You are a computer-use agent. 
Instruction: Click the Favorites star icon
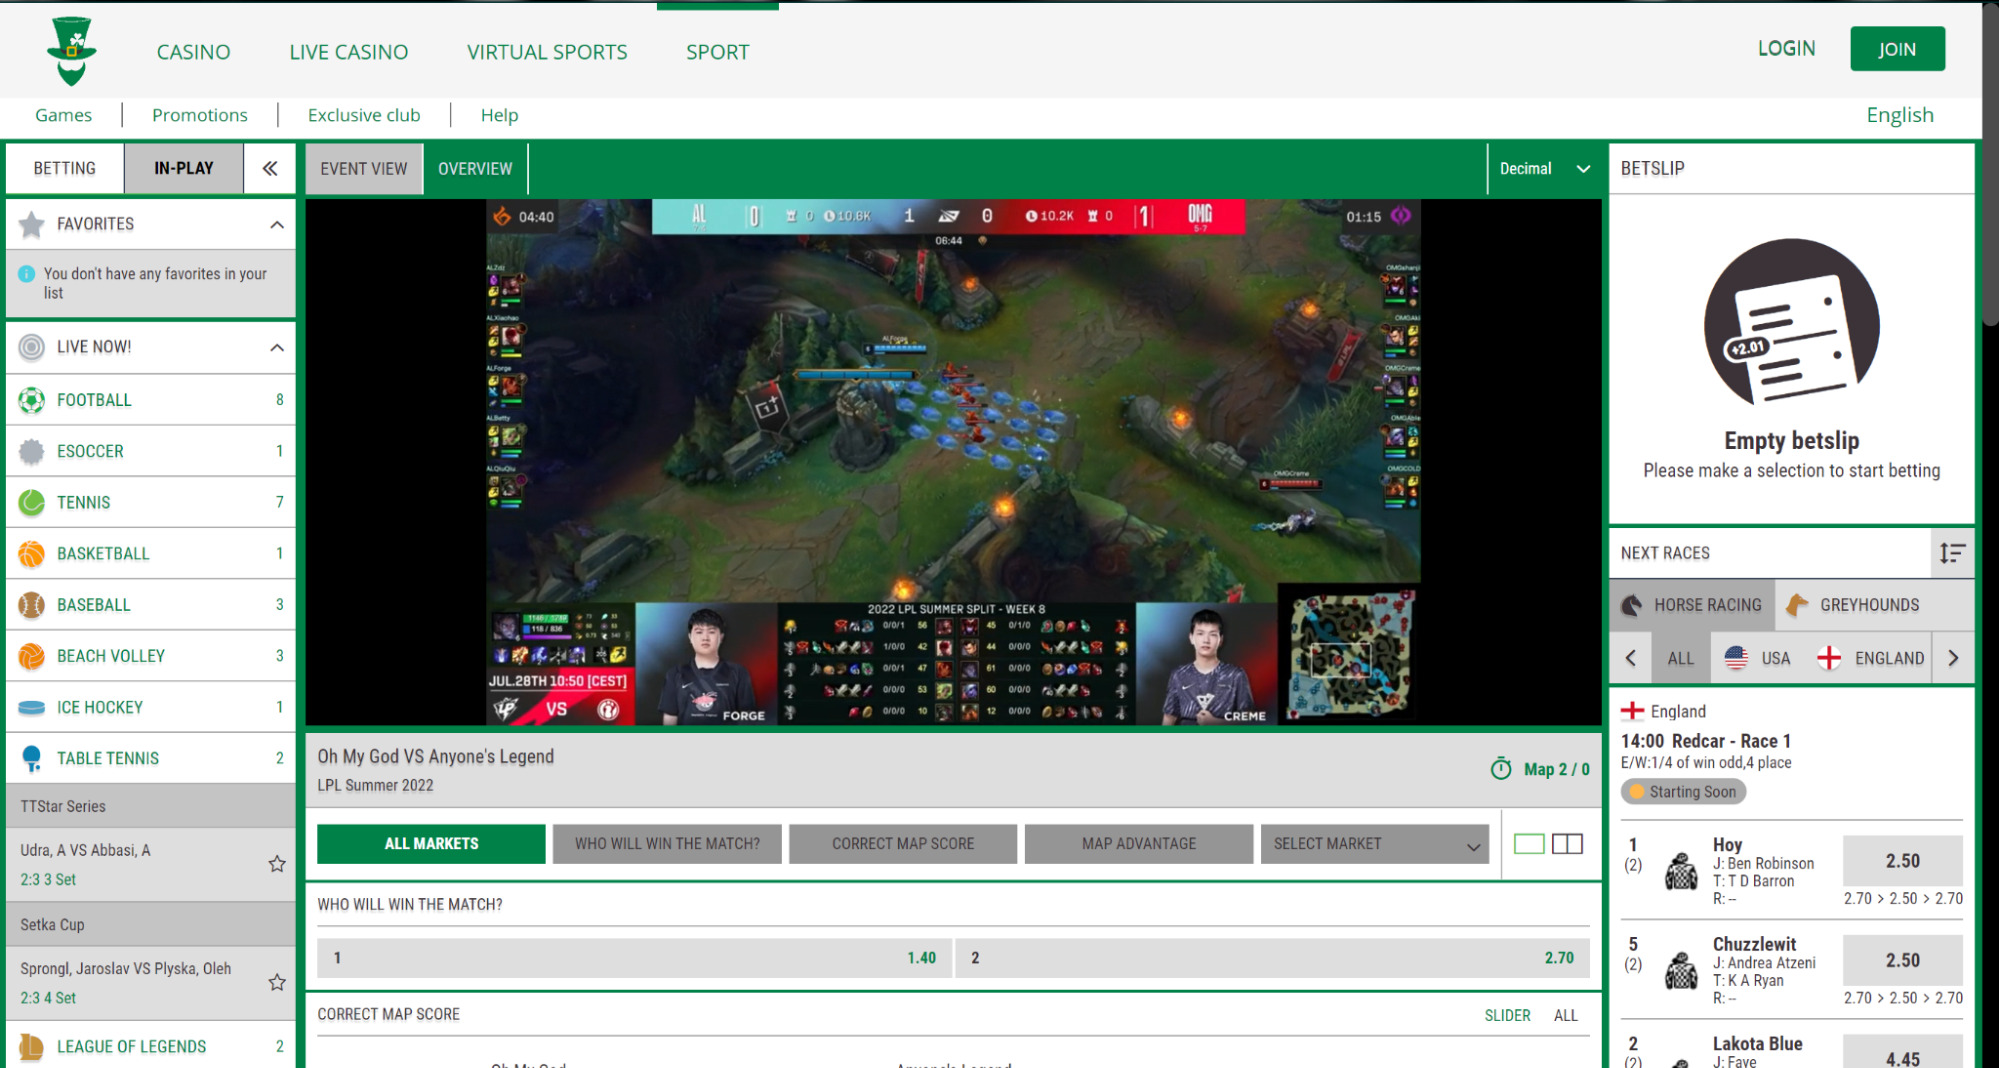coord(32,224)
